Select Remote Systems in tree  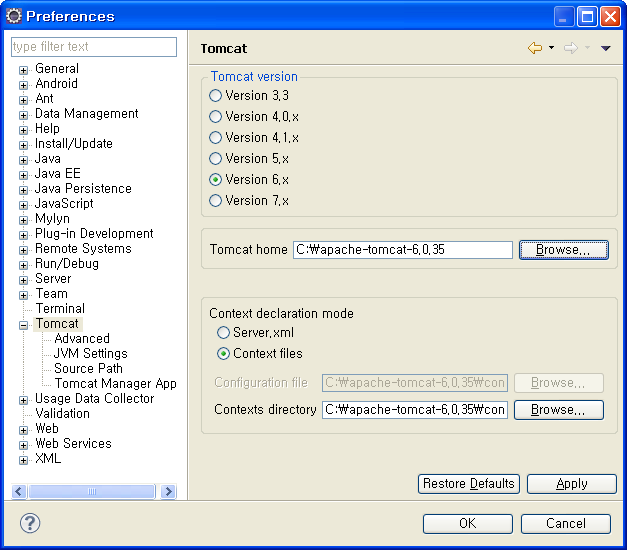click(x=83, y=248)
